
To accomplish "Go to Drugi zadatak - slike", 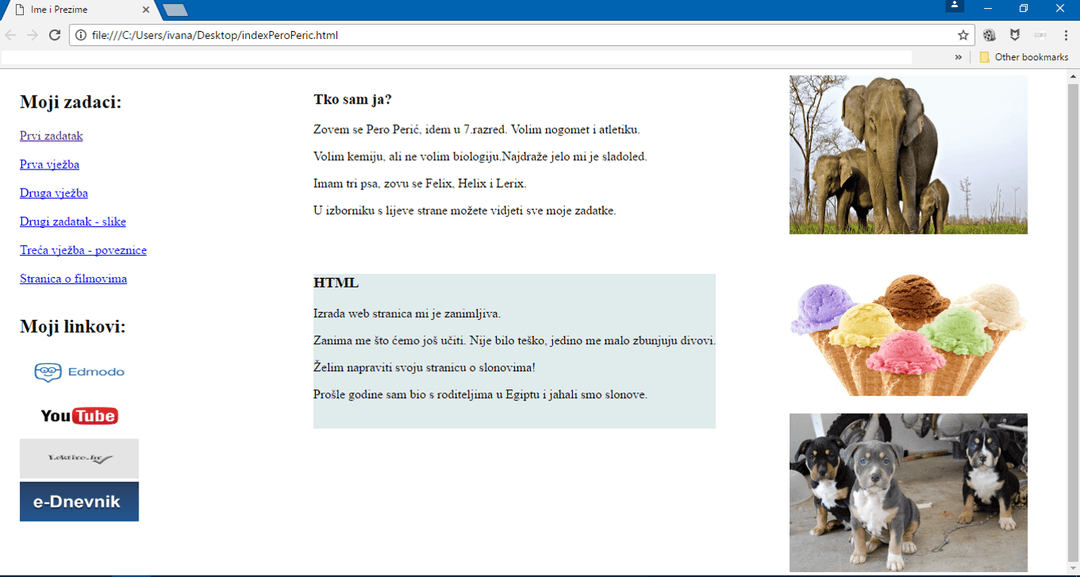I will tap(73, 222).
